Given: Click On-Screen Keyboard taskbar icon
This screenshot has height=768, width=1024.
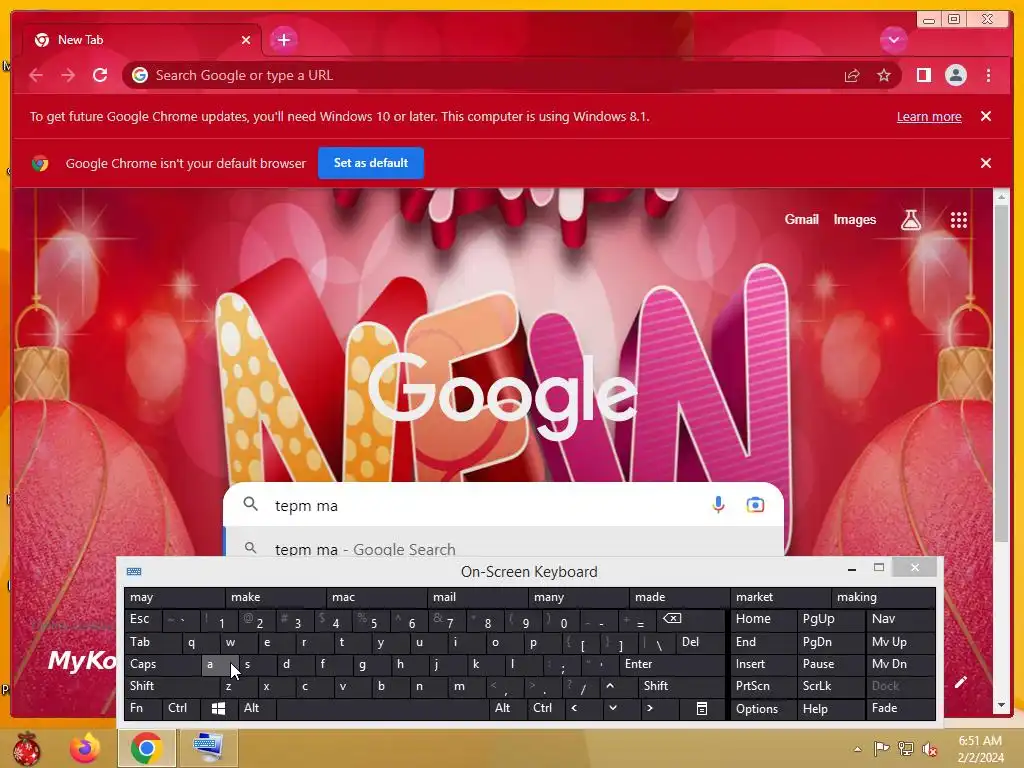Looking at the screenshot, I should [x=208, y=748].
